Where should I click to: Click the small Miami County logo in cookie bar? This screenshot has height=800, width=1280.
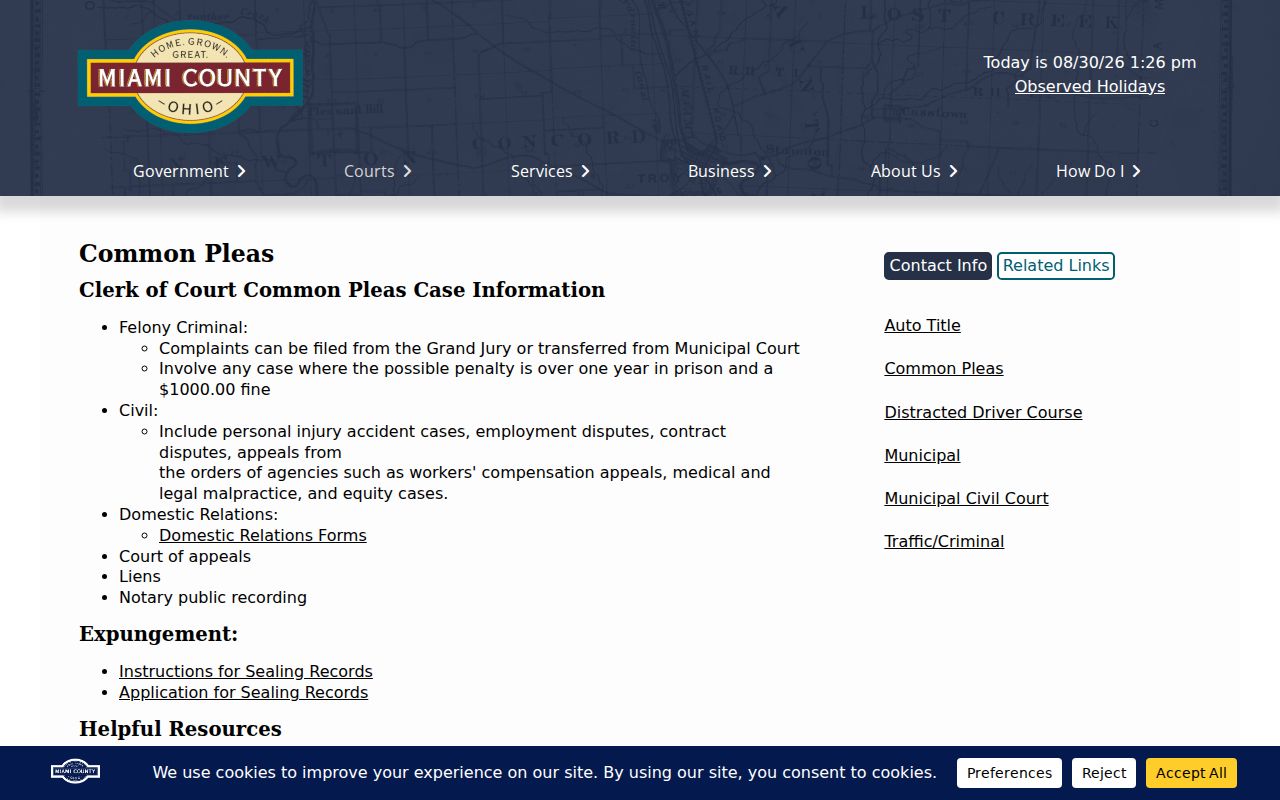click(76, 771)
